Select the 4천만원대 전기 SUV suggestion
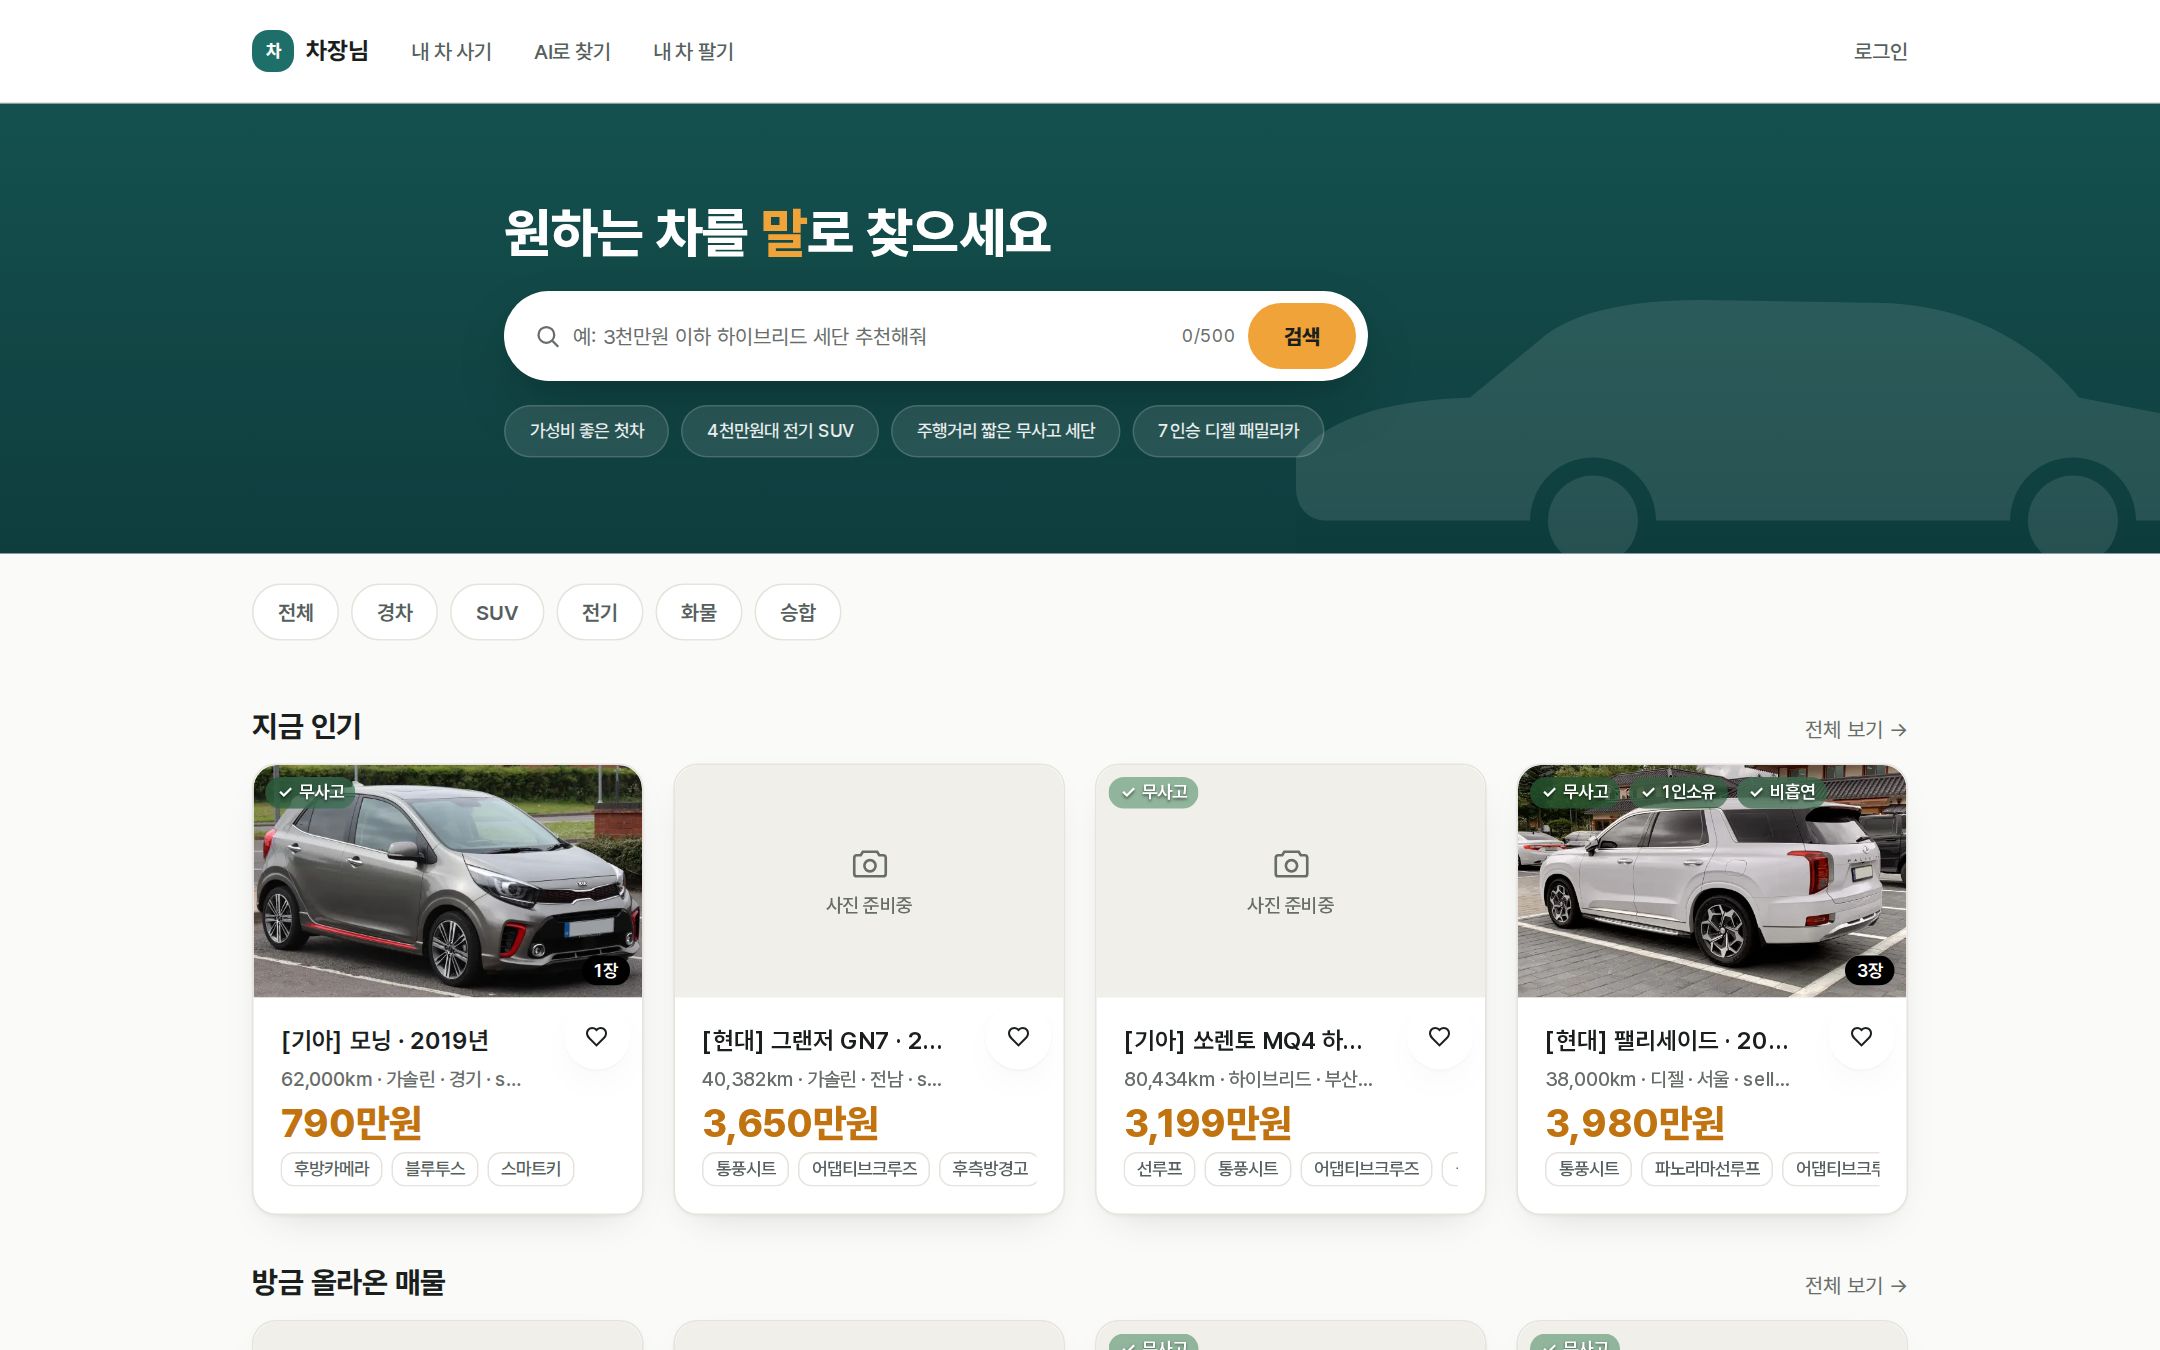Screen dimensions: 2160x1350 click(x=780, y=431)
